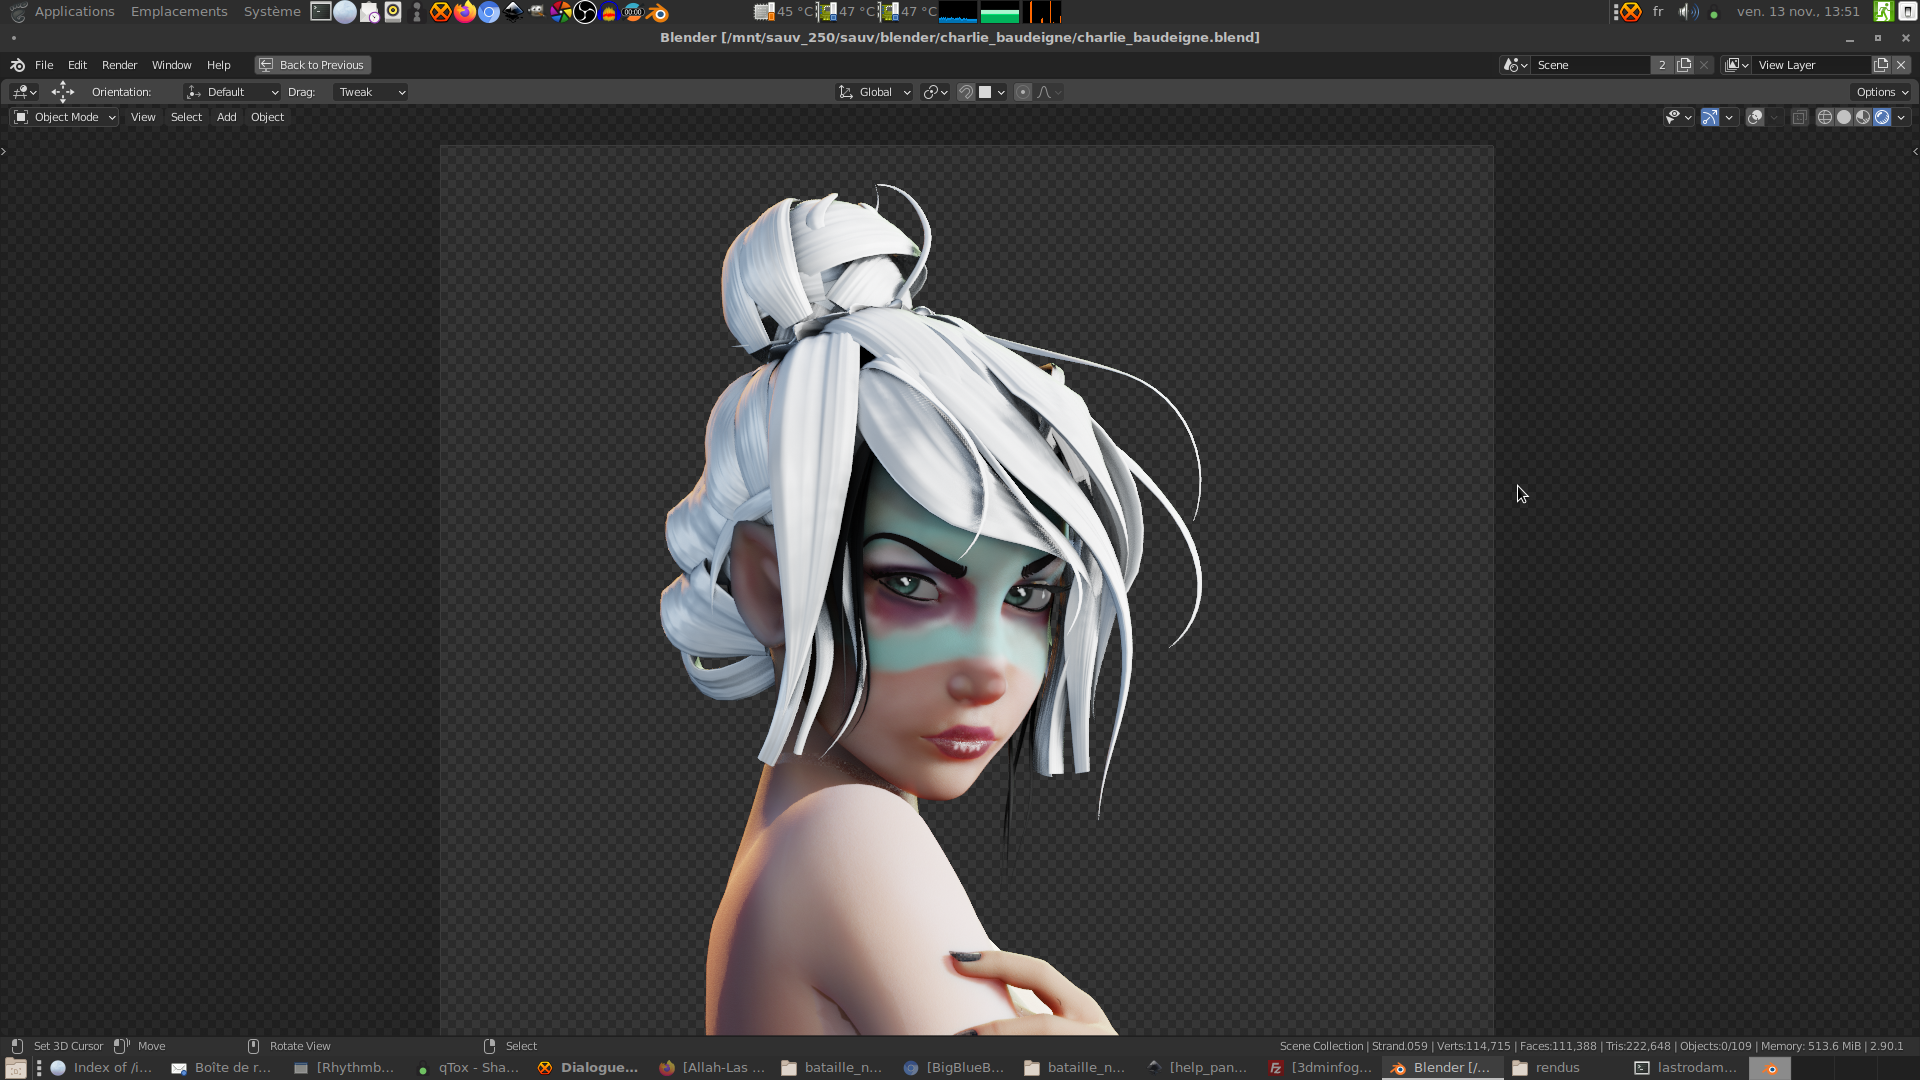Toggle viewport overlays
The height and width of the screenshot is (1080, 1920).
pyautogui.click(x=1755, y=117)
